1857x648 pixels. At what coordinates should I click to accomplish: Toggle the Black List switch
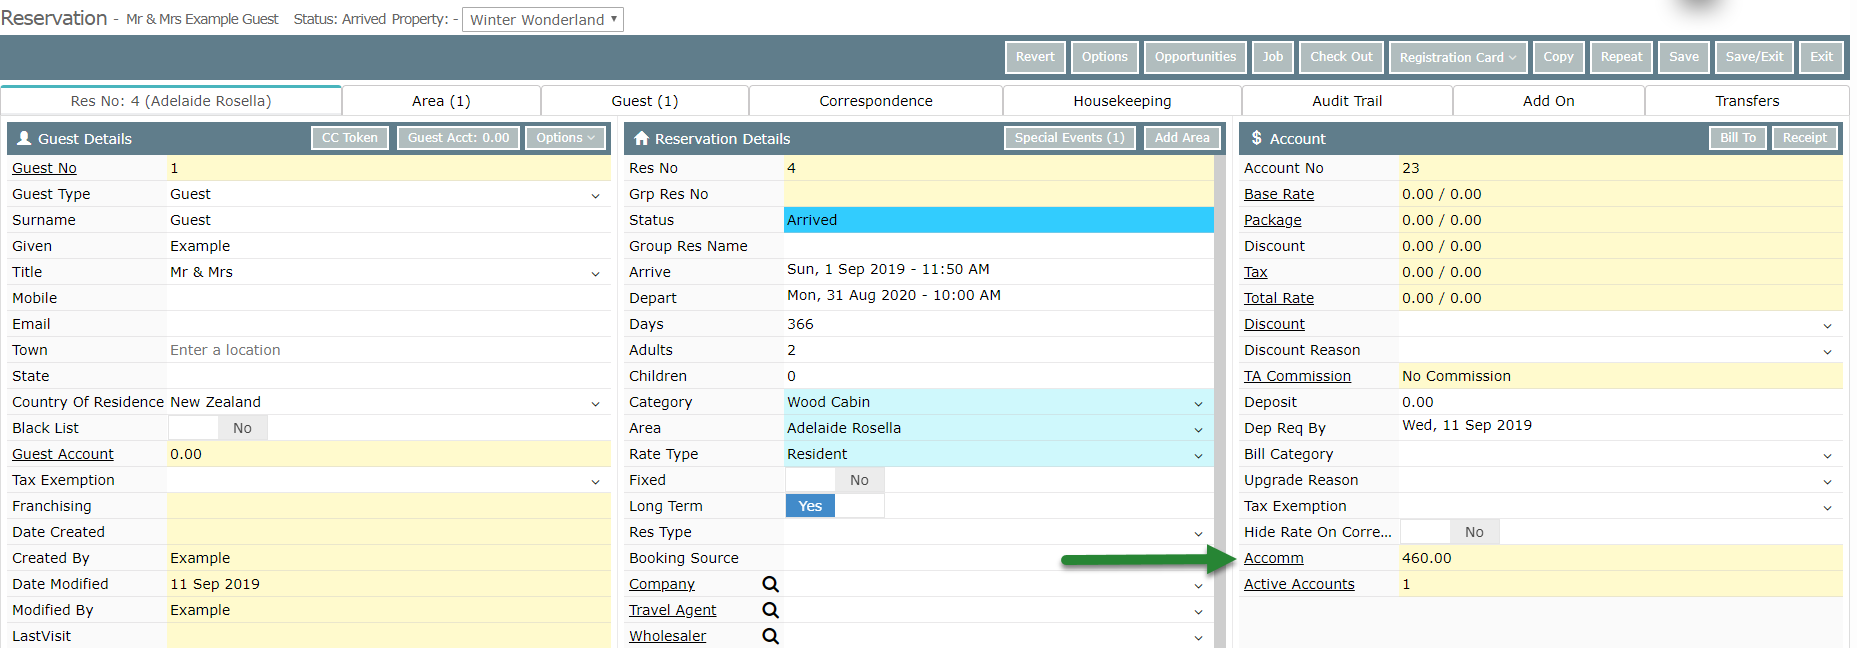pos(218,428)
